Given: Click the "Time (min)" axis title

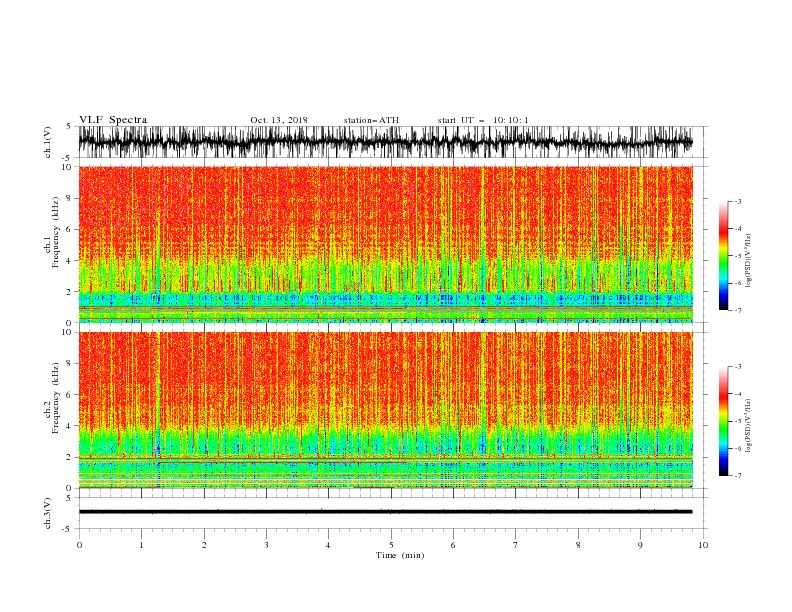Looking at the screenshot, I should 400,555.
